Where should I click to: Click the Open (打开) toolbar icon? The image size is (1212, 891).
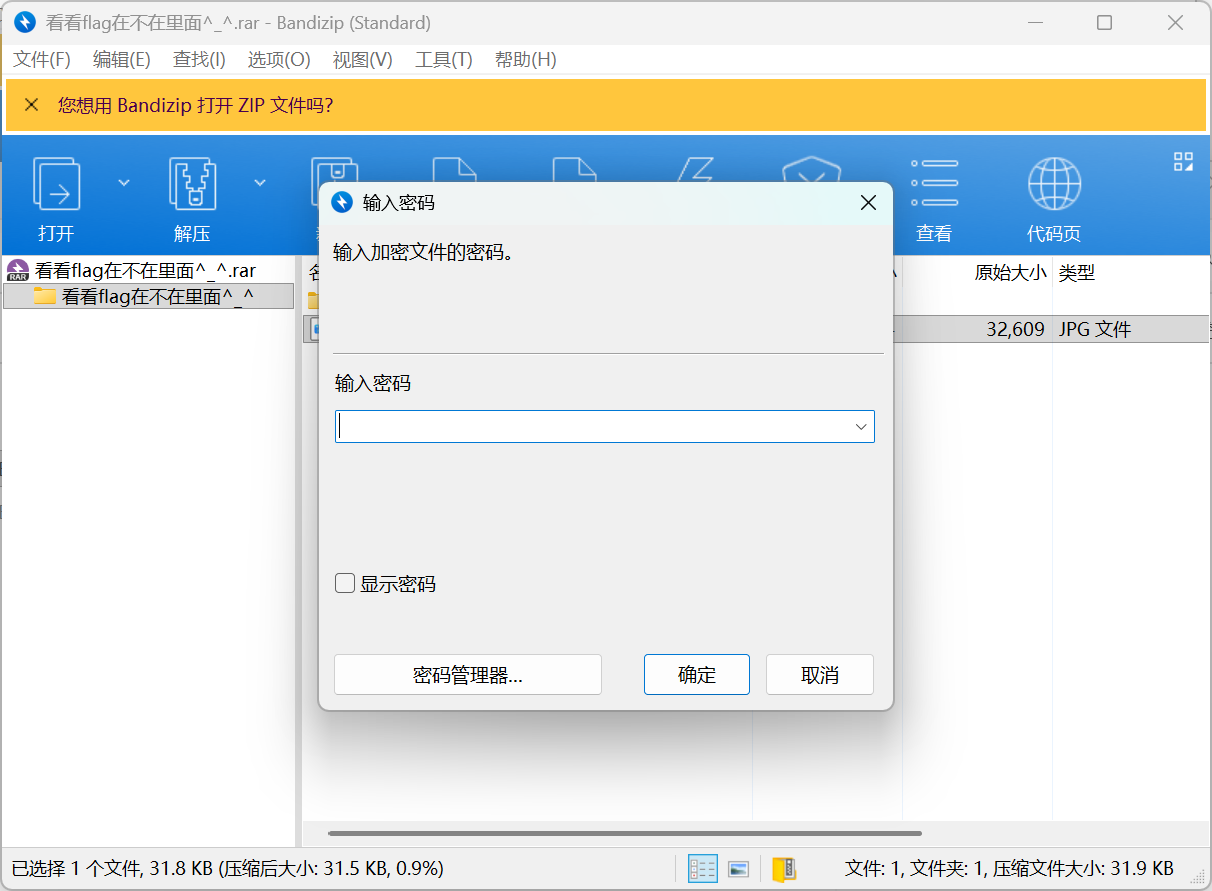57,184
